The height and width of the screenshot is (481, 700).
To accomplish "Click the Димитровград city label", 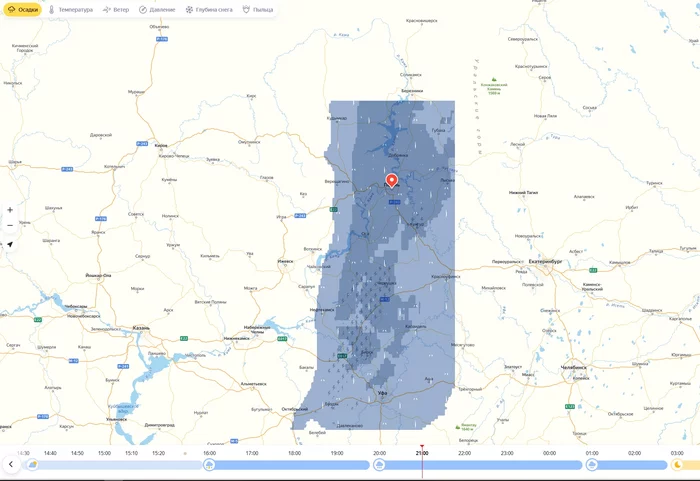I will tap(159, 425).
